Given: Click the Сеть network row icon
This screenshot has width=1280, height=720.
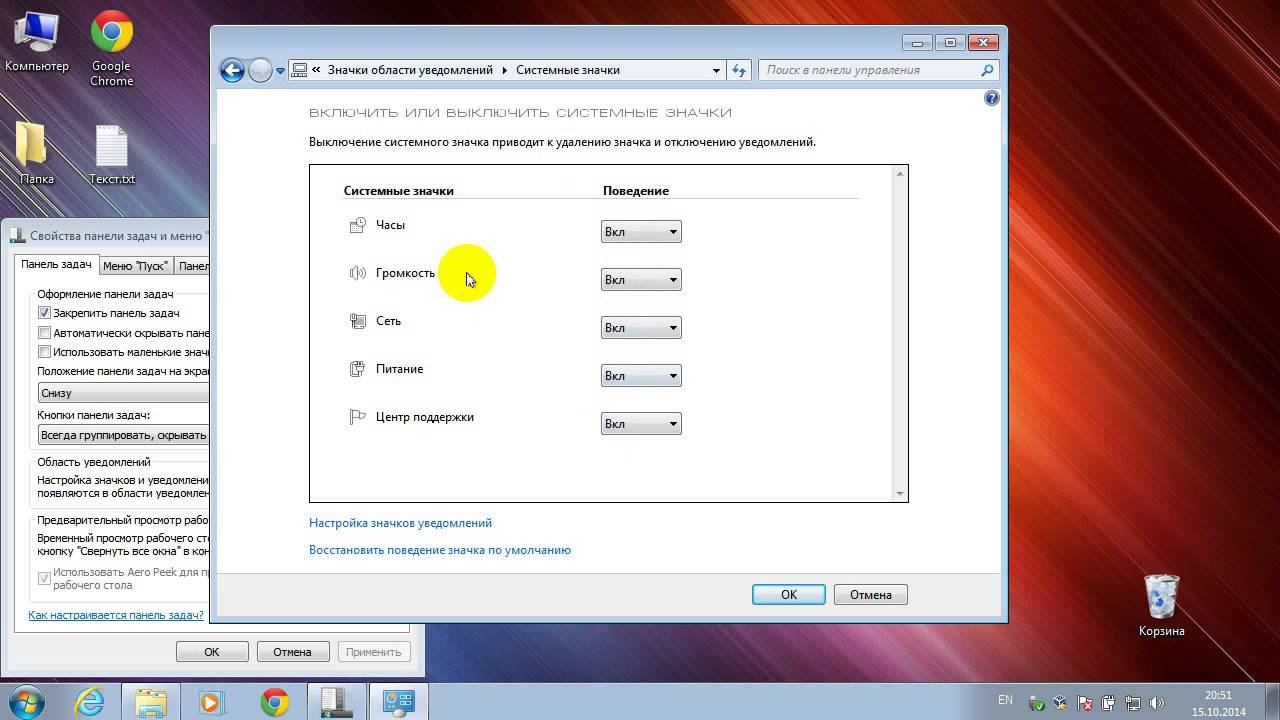Looking at the screenshot, I should (357, 321).
